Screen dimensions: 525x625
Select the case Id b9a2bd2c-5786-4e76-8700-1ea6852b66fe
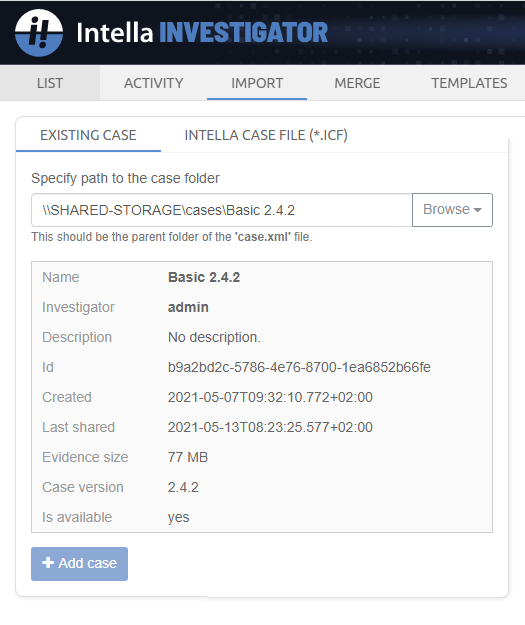tap(299, 367)
